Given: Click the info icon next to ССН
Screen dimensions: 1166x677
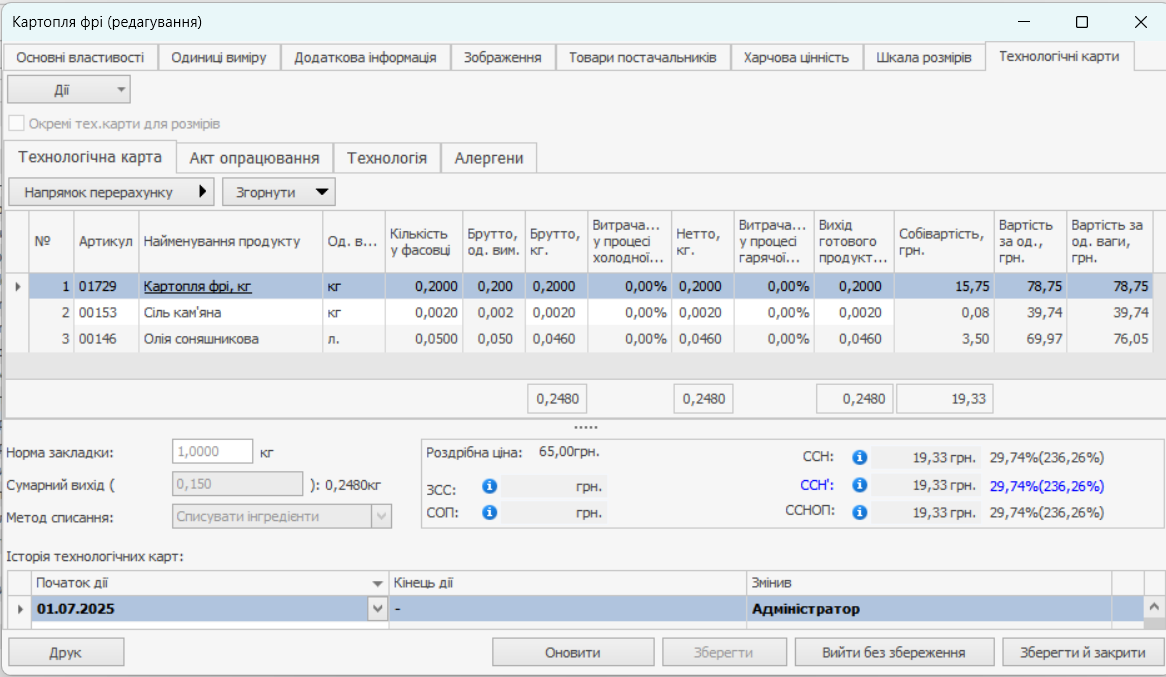Looking at the screenshot, I should point(859,458).
